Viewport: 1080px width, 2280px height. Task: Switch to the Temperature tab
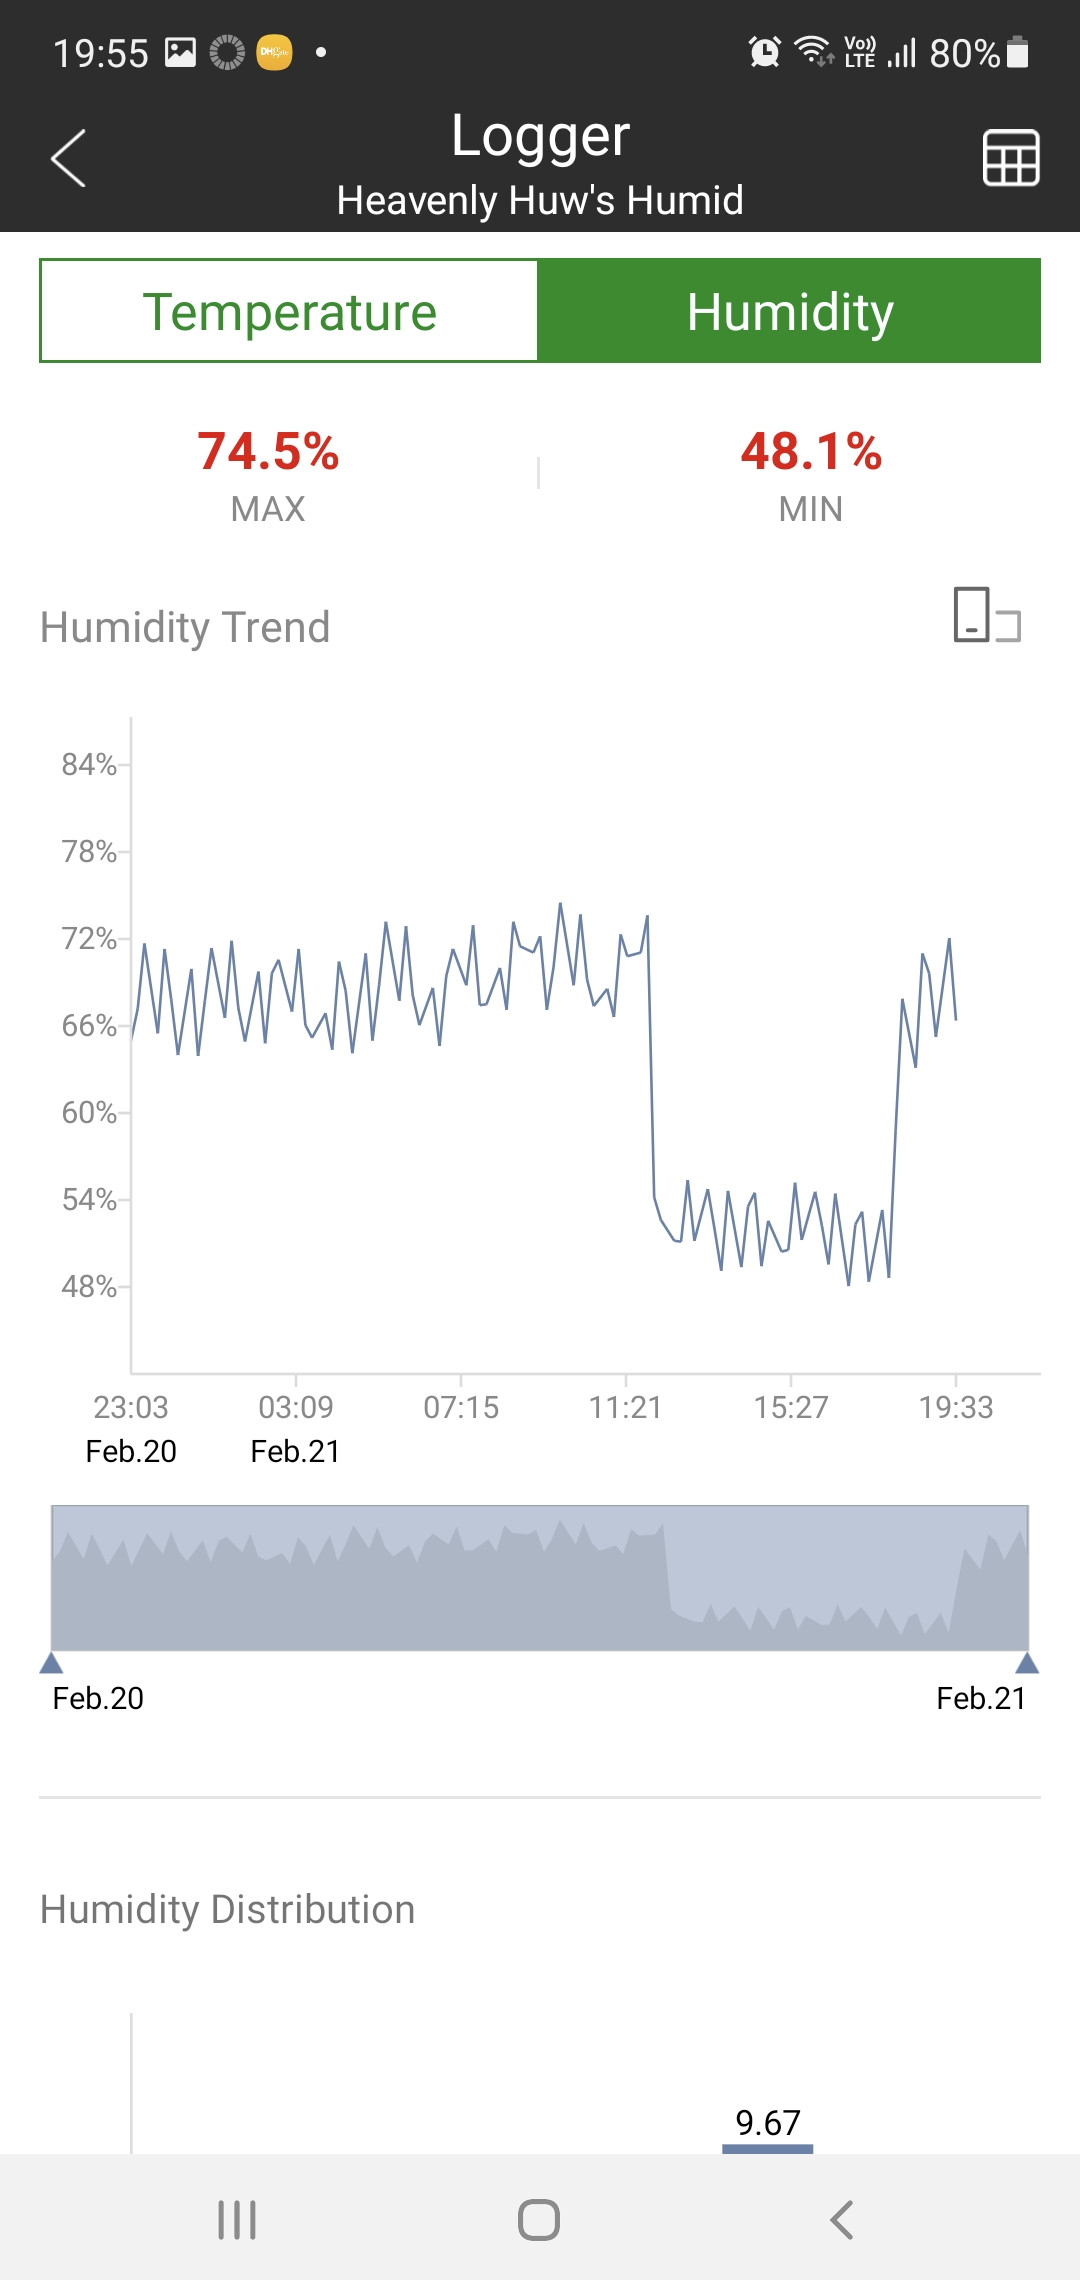[289, 311]
